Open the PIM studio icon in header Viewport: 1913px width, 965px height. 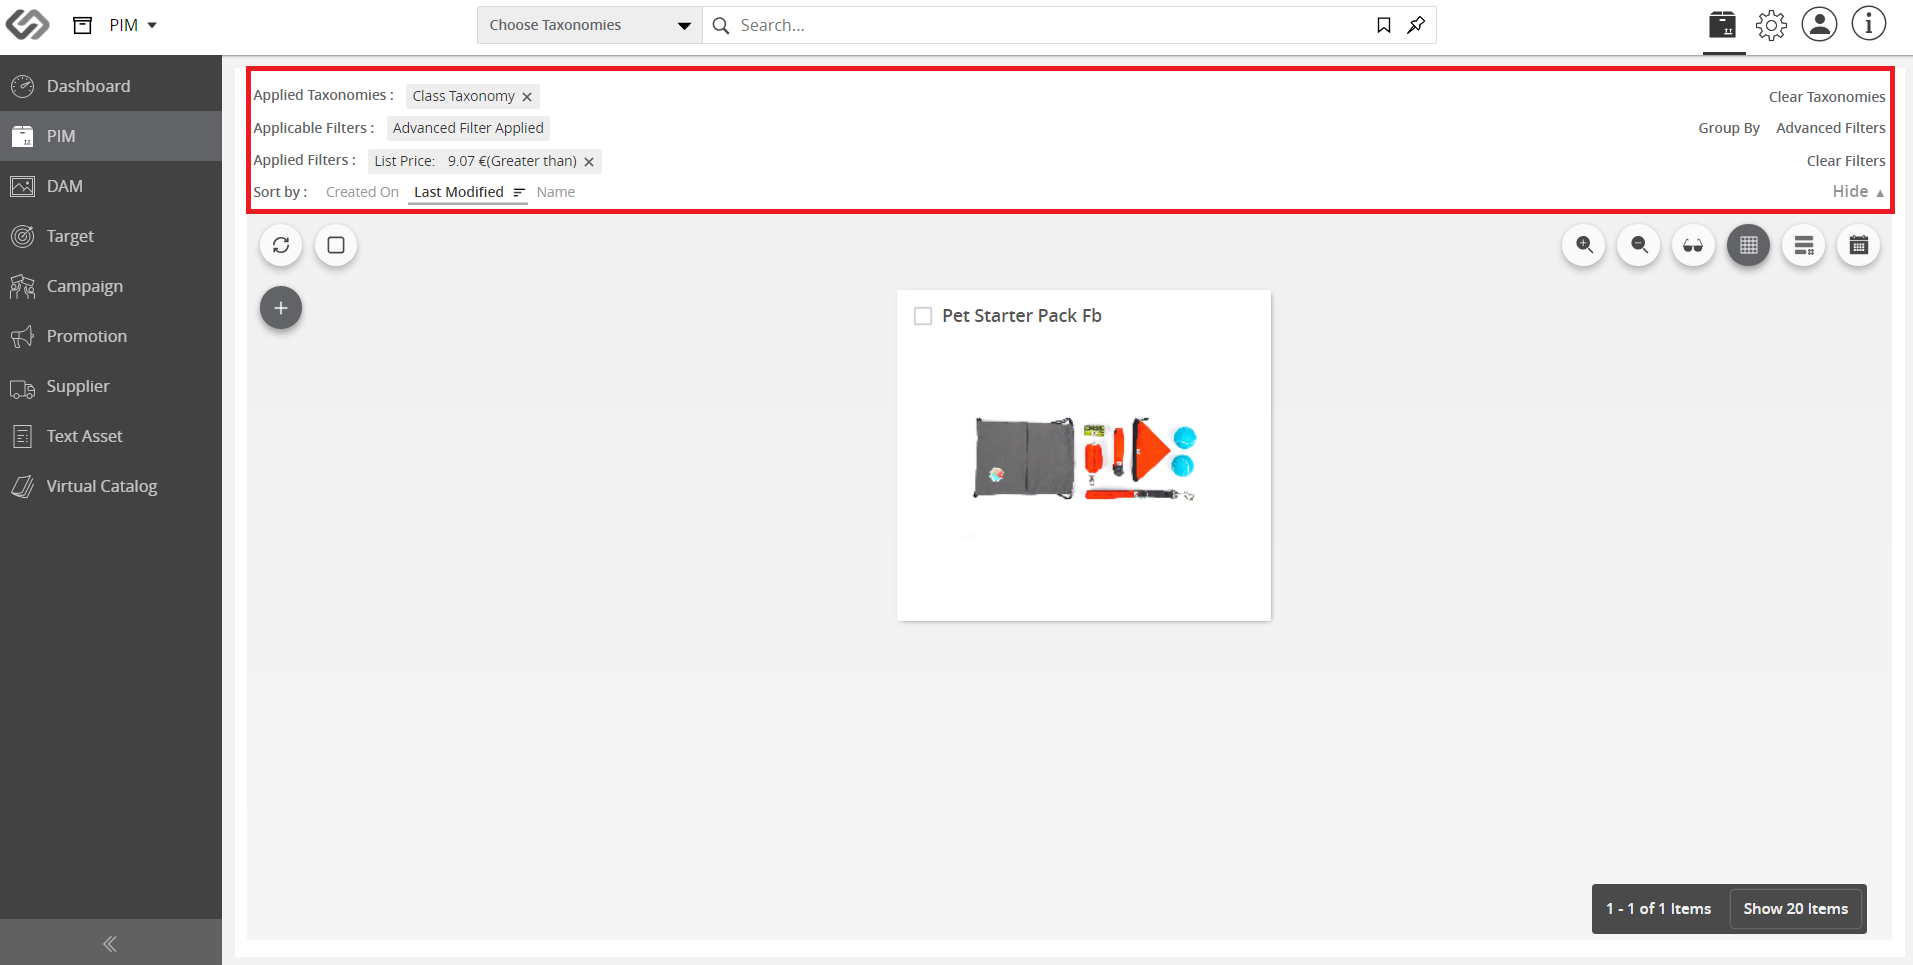pos(1723,24)
